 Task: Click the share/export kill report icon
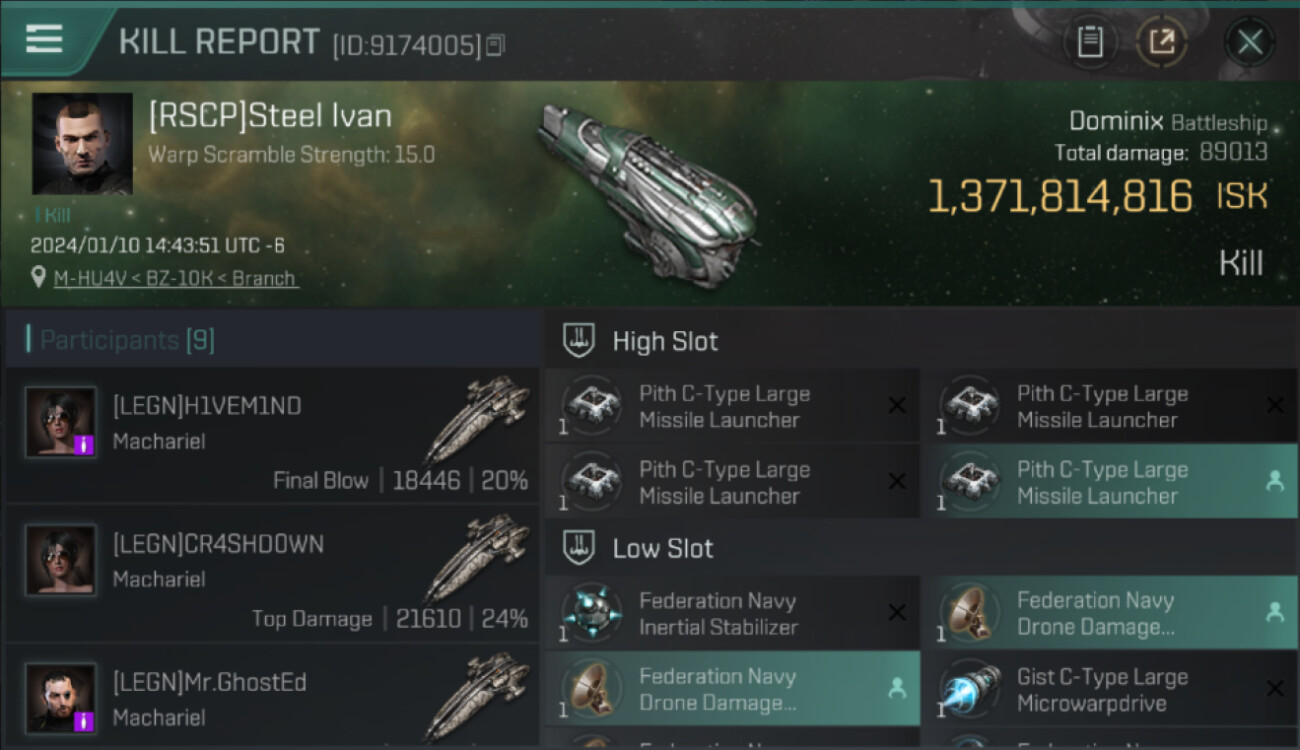[x=1161, y=42]
